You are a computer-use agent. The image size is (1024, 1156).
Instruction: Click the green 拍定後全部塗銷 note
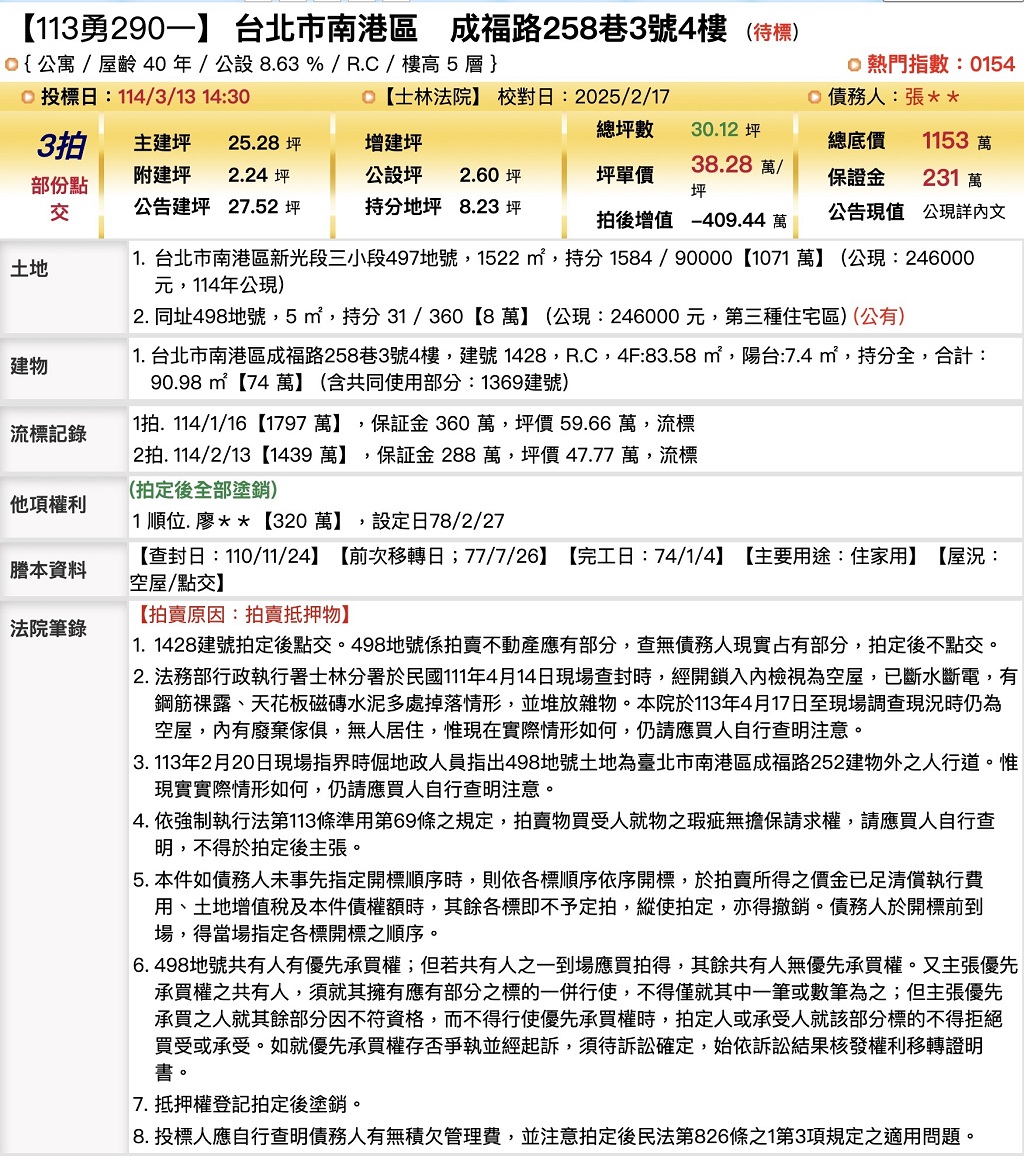(203, 490)
